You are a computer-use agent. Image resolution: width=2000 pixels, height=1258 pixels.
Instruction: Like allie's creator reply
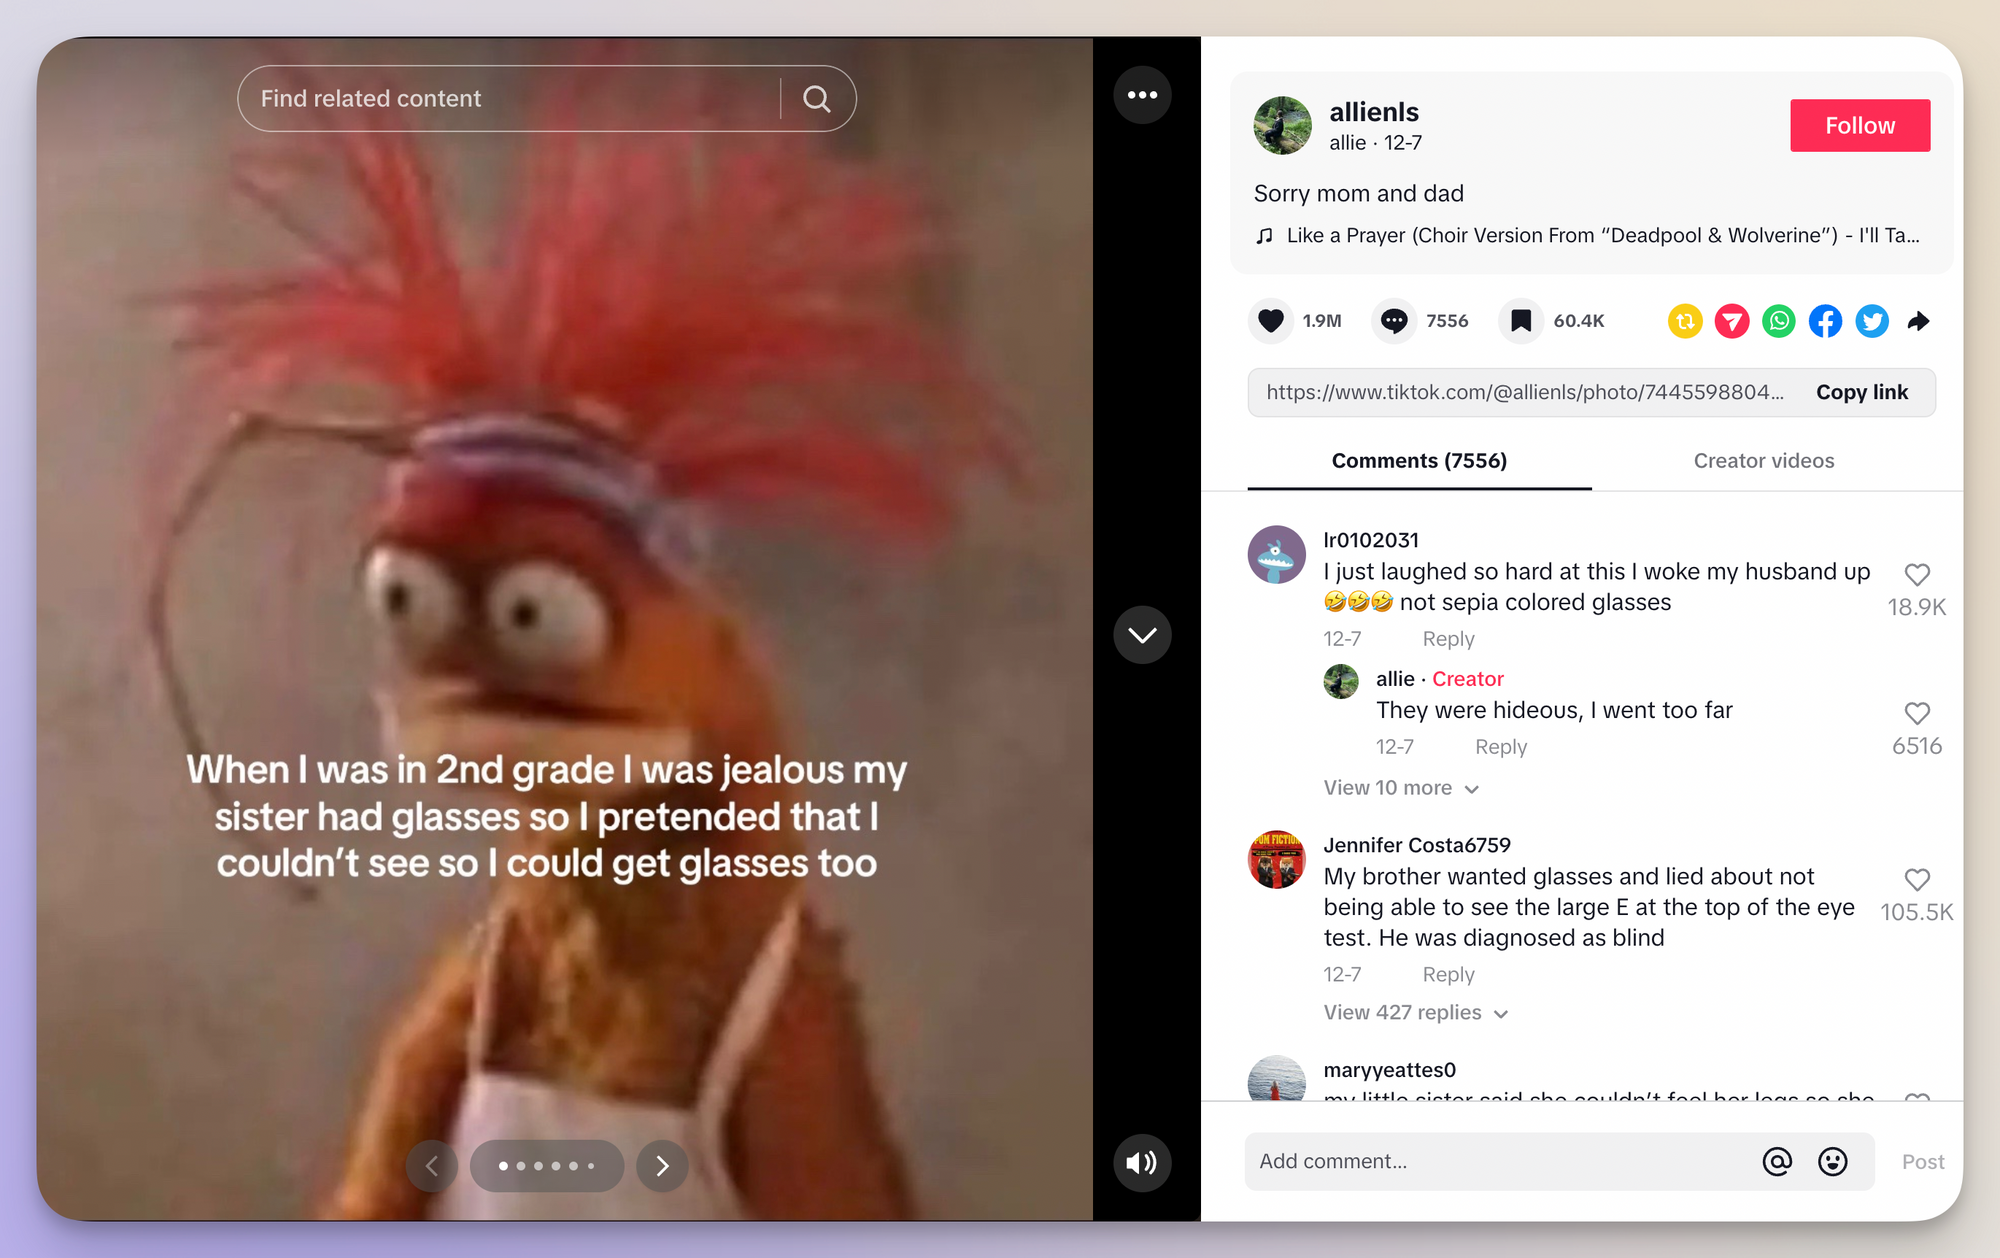1917,713
